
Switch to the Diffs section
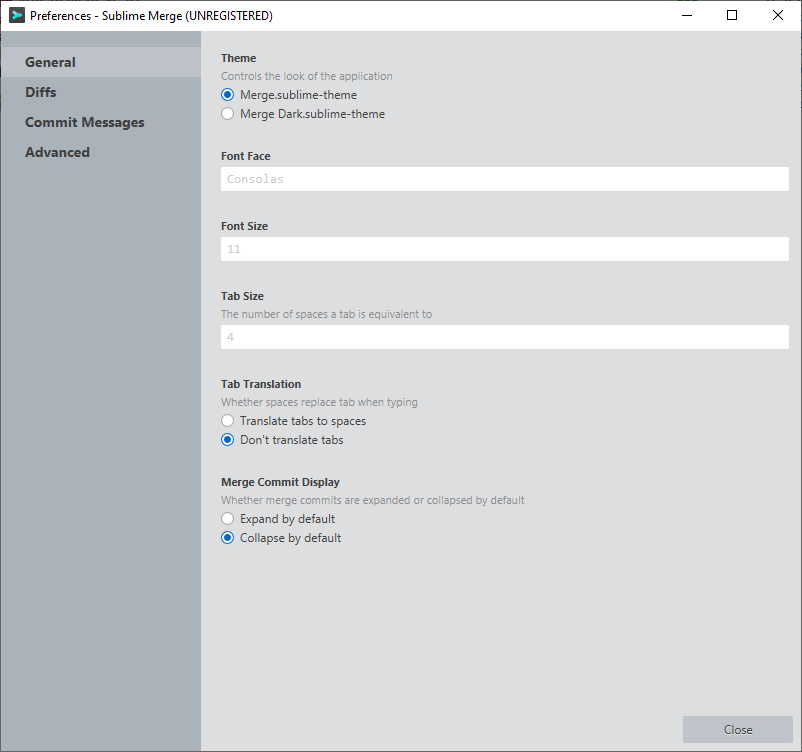click(41, 92)
